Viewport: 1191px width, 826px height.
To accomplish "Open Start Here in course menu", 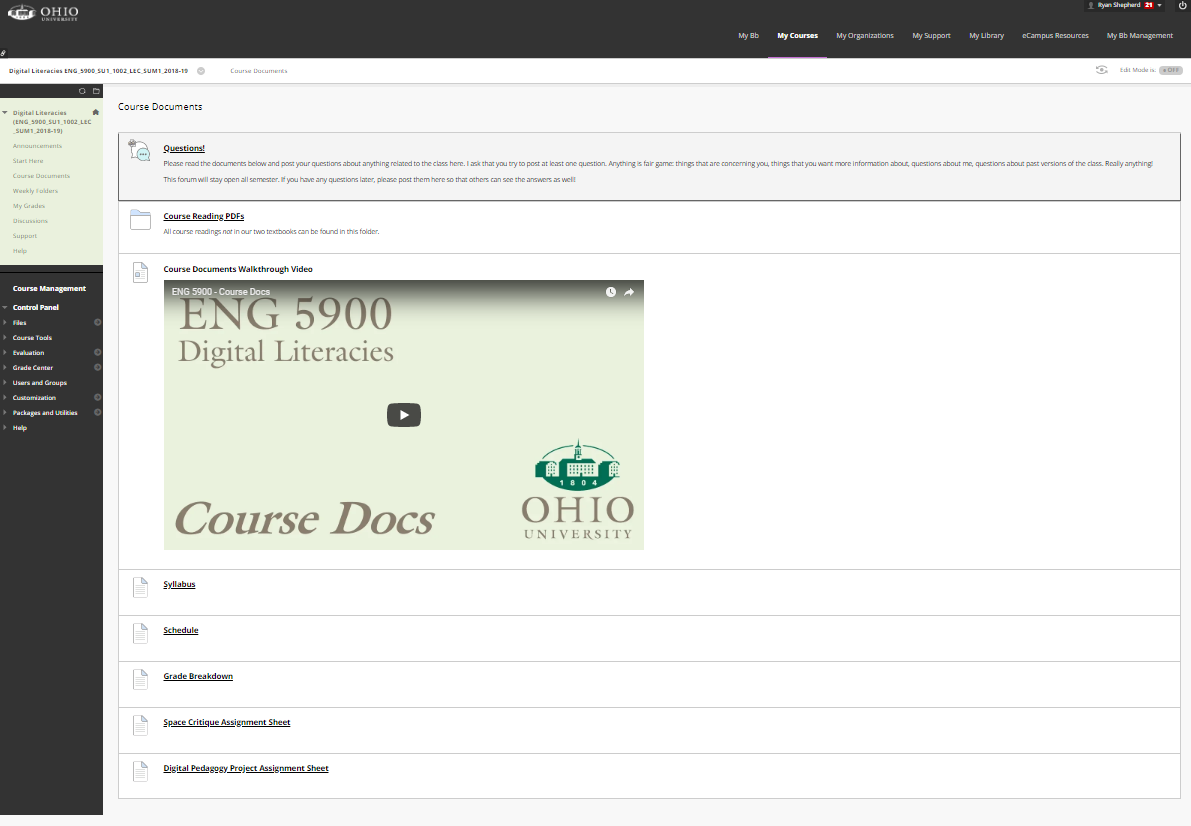I will (x=28, y=161).
